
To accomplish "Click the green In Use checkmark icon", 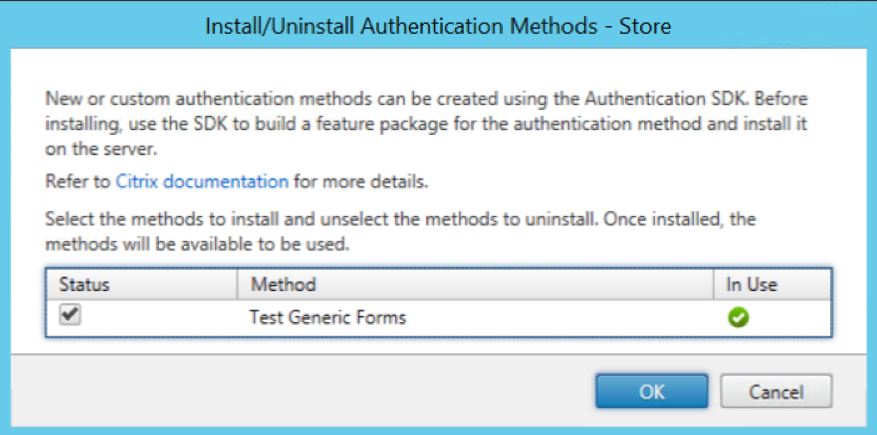I will click(739, 319).
